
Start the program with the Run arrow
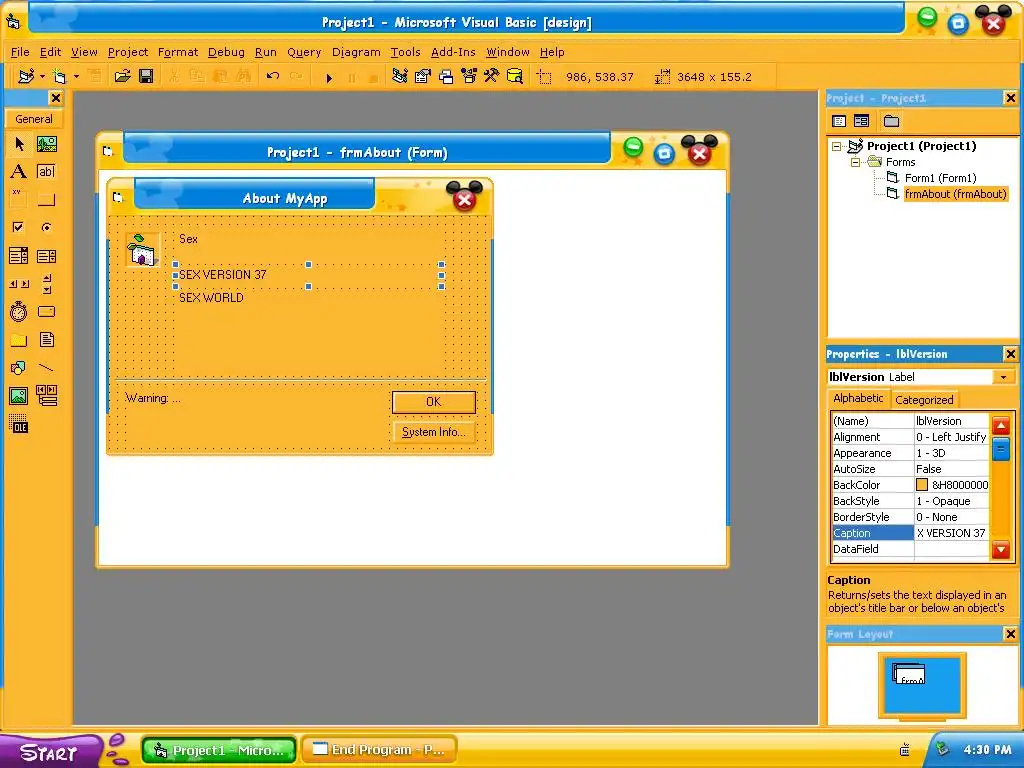pyautogui.click(x=329, y=78)
